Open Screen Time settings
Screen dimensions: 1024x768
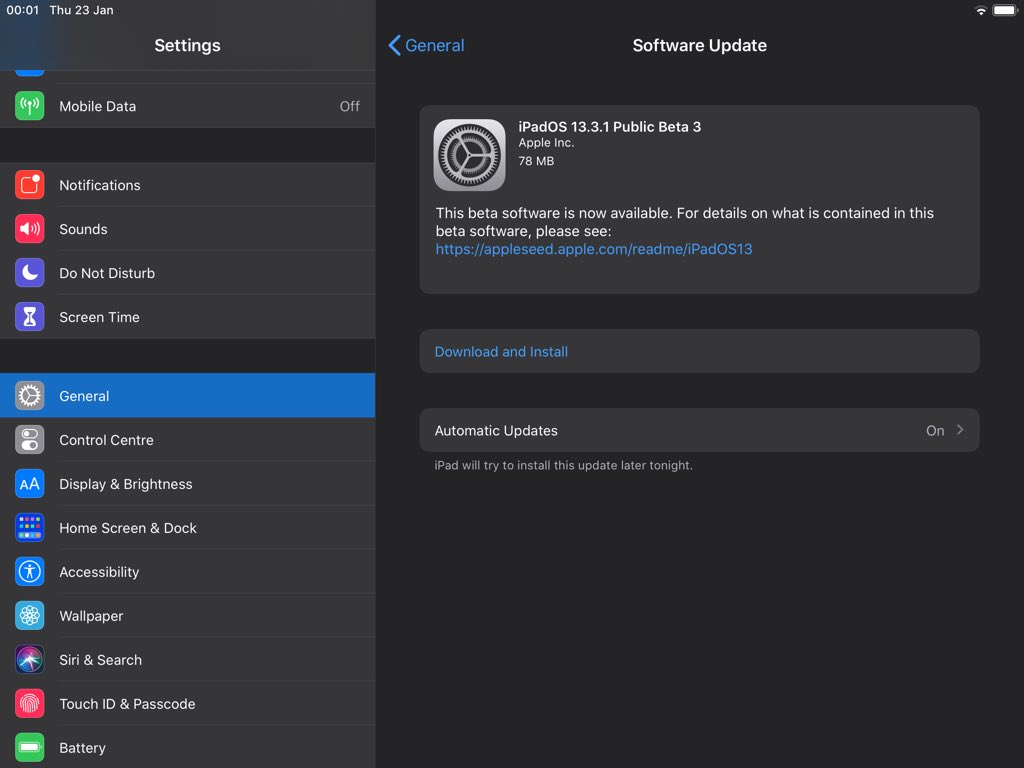tap(187, 317)
